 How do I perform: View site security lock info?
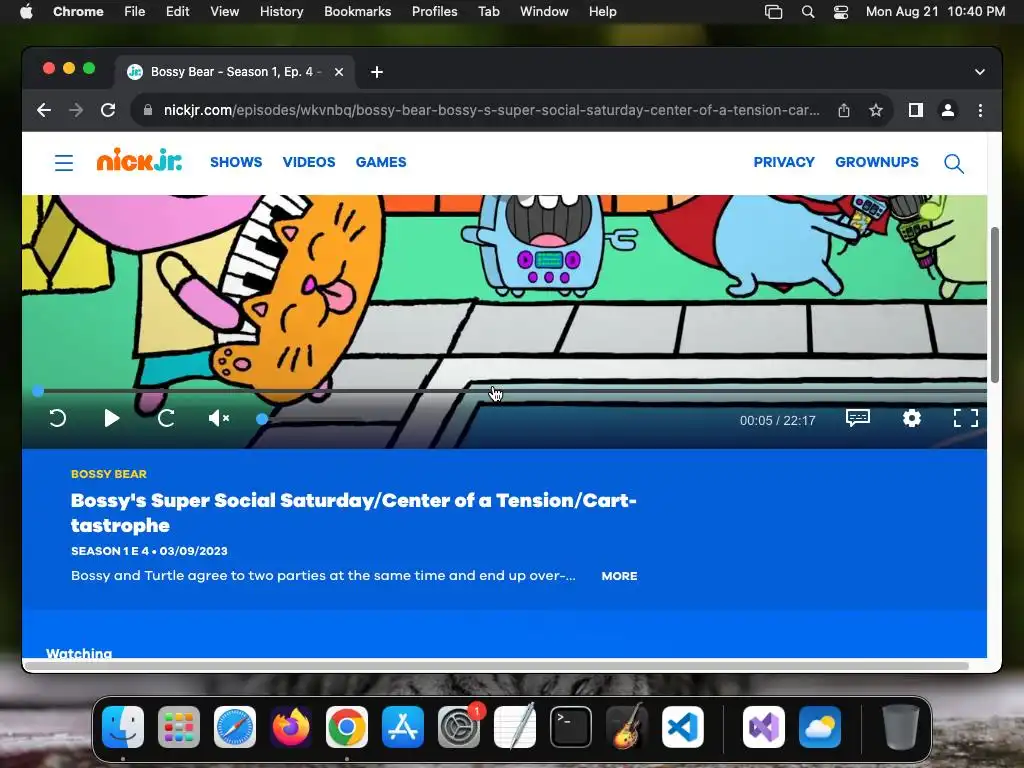pos(148,110)
